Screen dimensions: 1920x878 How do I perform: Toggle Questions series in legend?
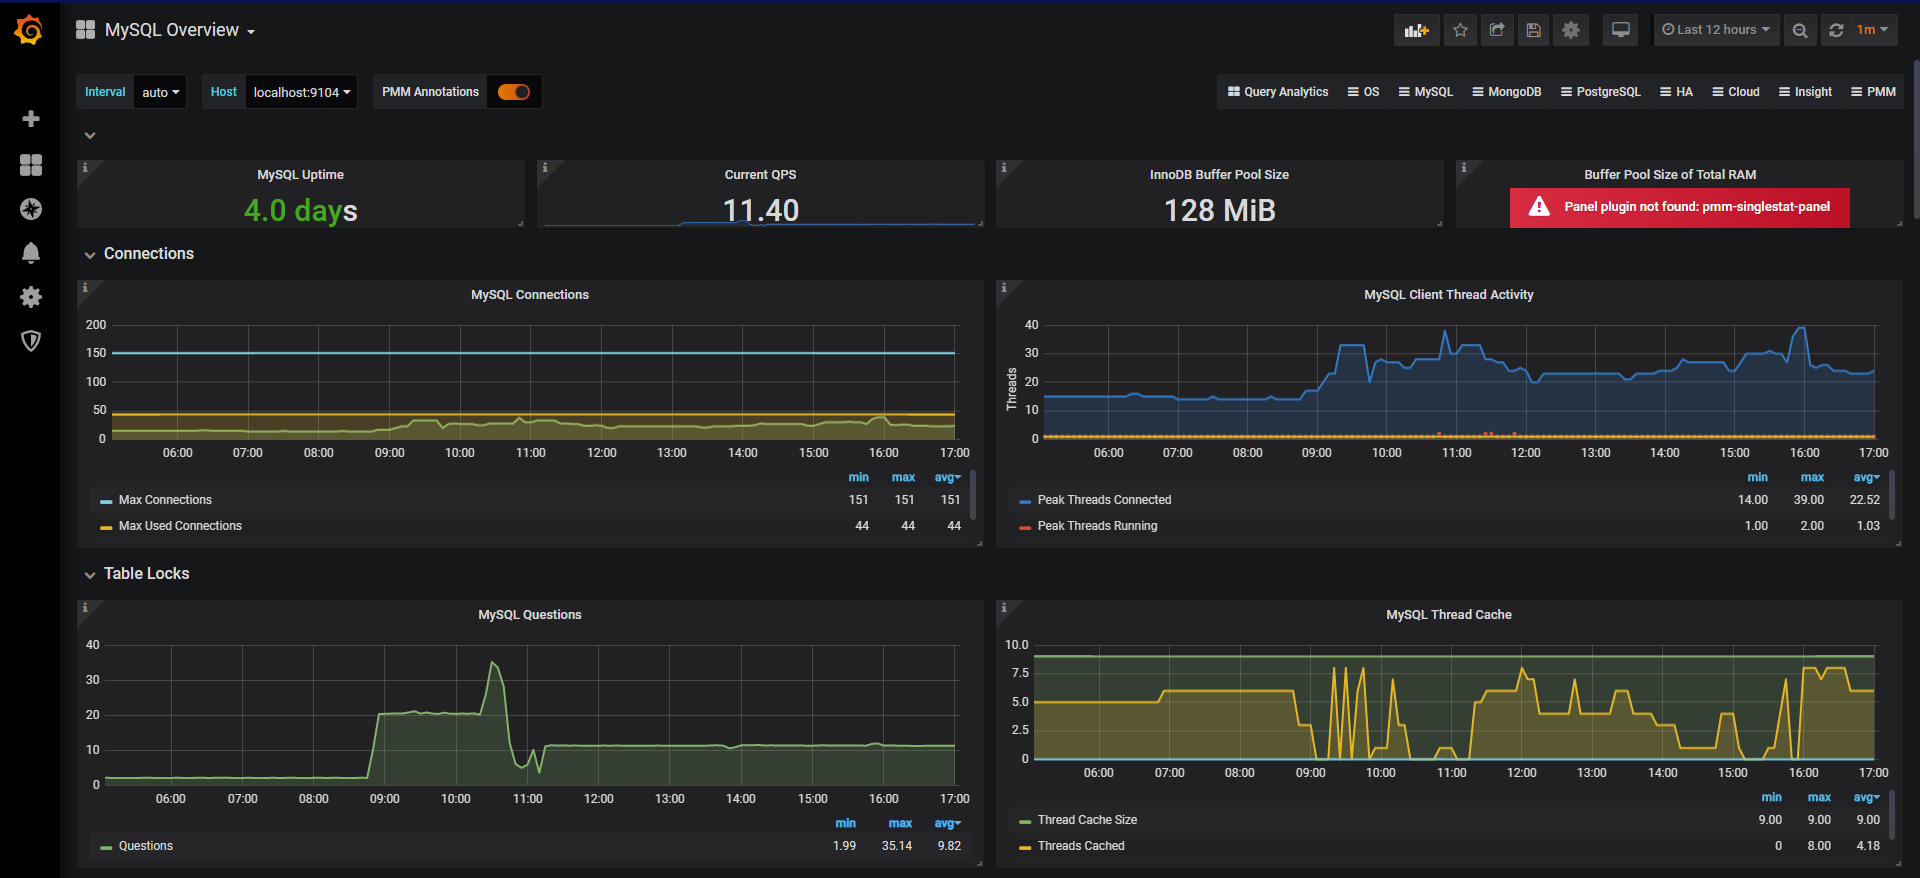(146, 846)
